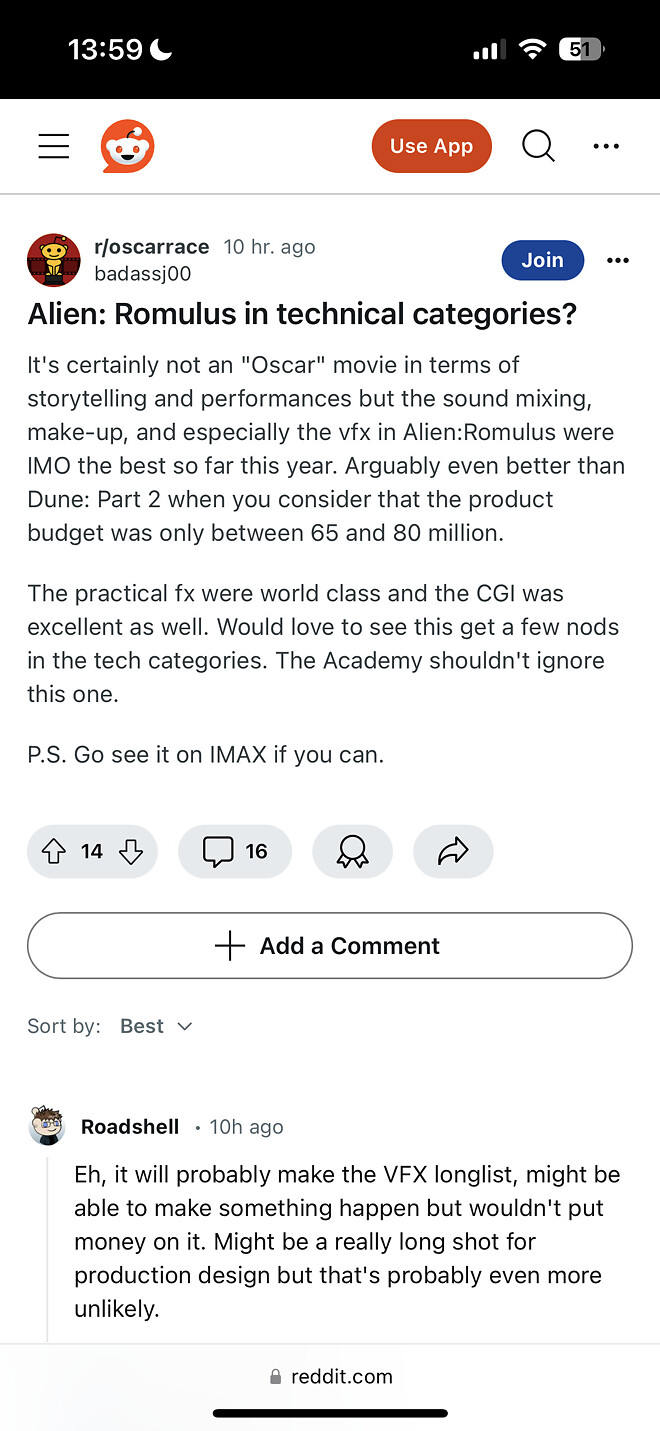Viewport: 660px width, 1431px height.
Task: Click Add a Comment button
Action: coord(330,946)
